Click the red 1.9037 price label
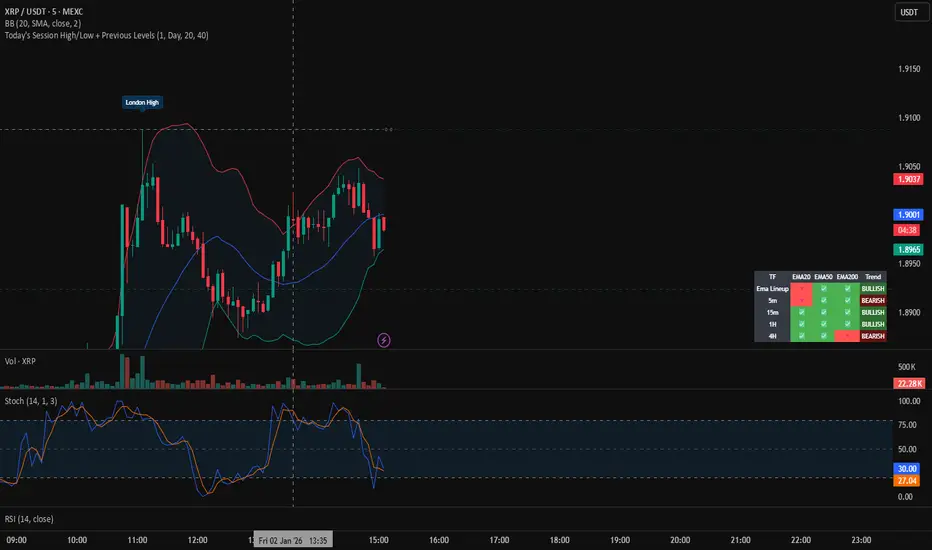Image resolution: width=932 pixels, height=550 pixels. point(908,179)
